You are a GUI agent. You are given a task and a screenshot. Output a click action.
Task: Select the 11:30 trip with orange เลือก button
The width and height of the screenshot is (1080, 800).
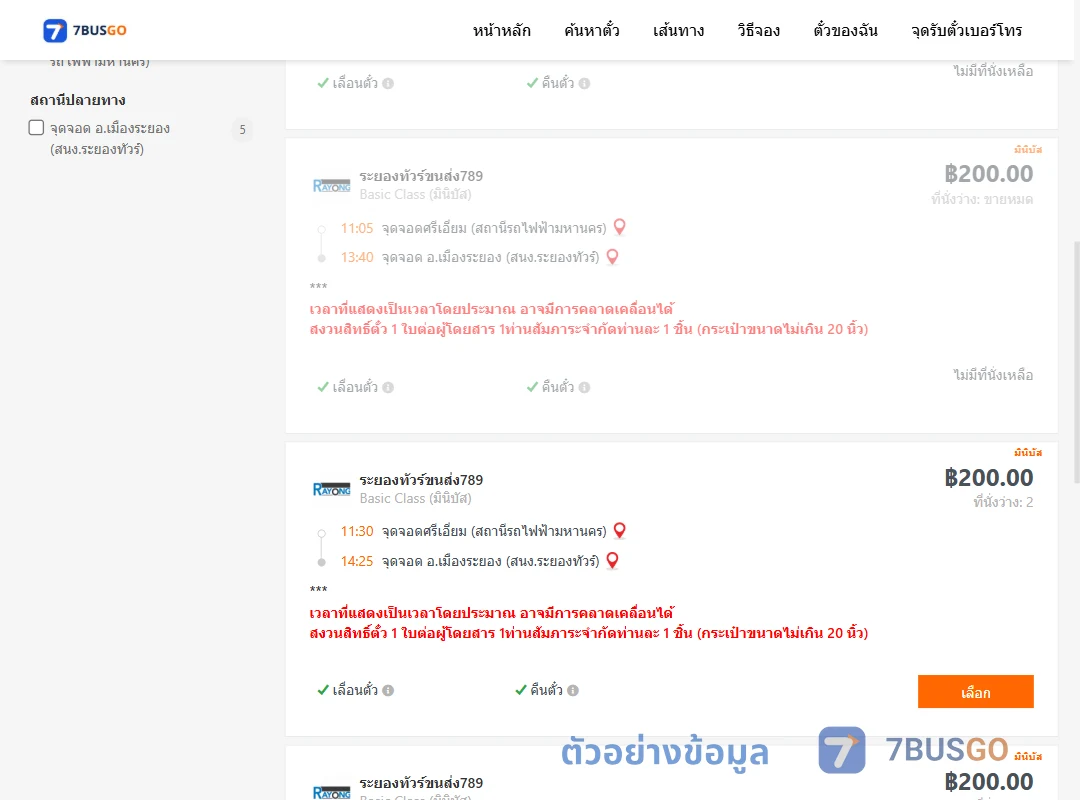(975, 691)
